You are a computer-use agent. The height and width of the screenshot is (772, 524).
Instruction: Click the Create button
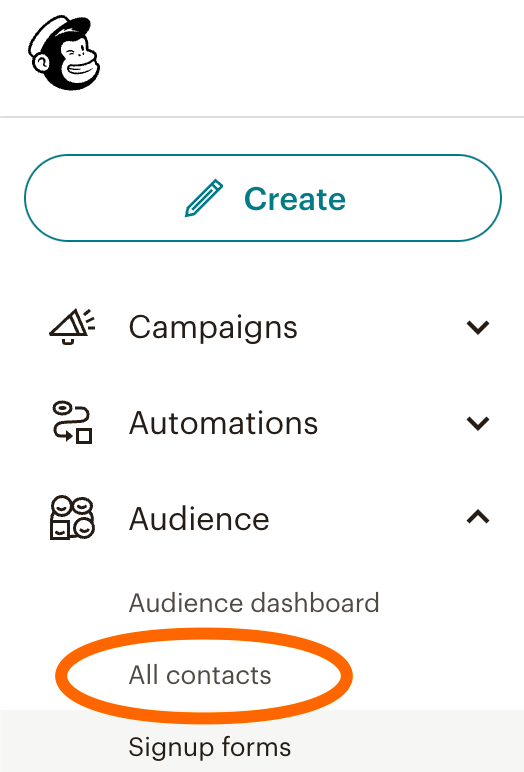point(262,198)
